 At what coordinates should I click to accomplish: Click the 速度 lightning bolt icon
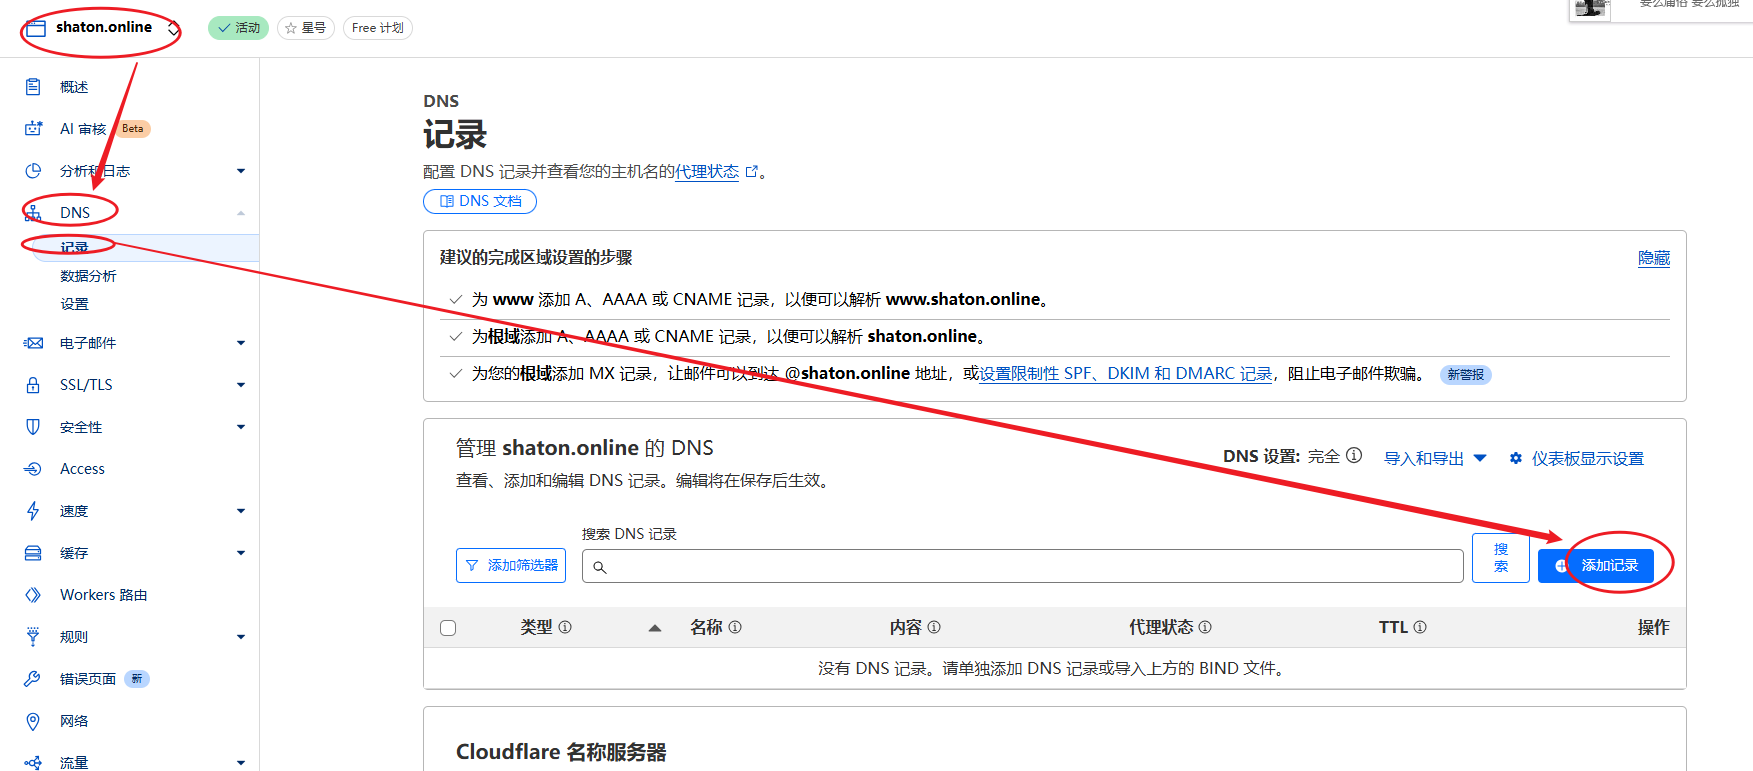[33, 511]
